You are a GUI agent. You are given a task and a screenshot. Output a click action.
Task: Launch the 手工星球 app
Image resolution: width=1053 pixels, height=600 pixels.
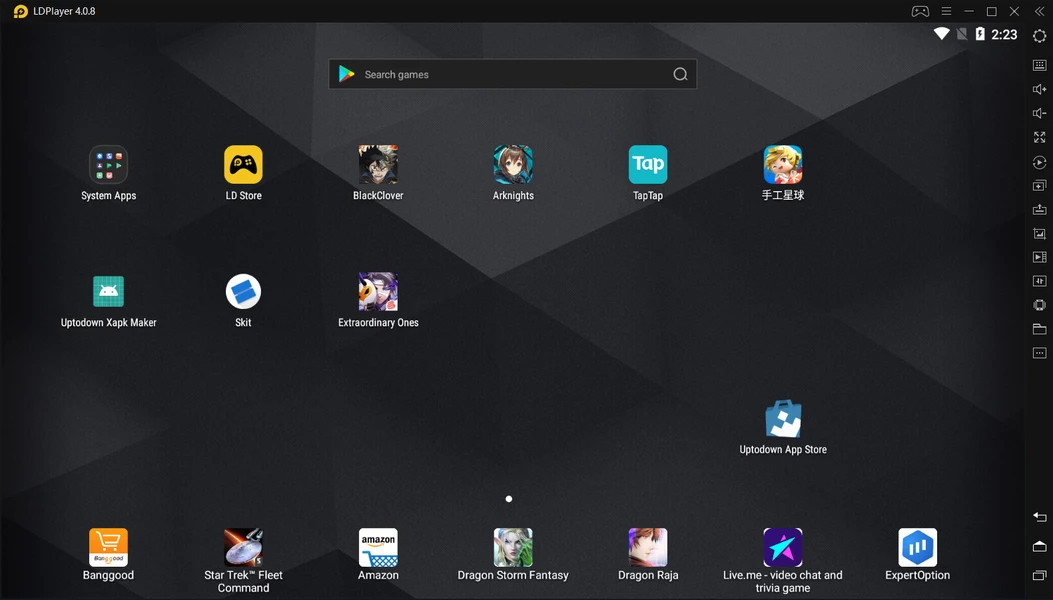click(783, 165)
